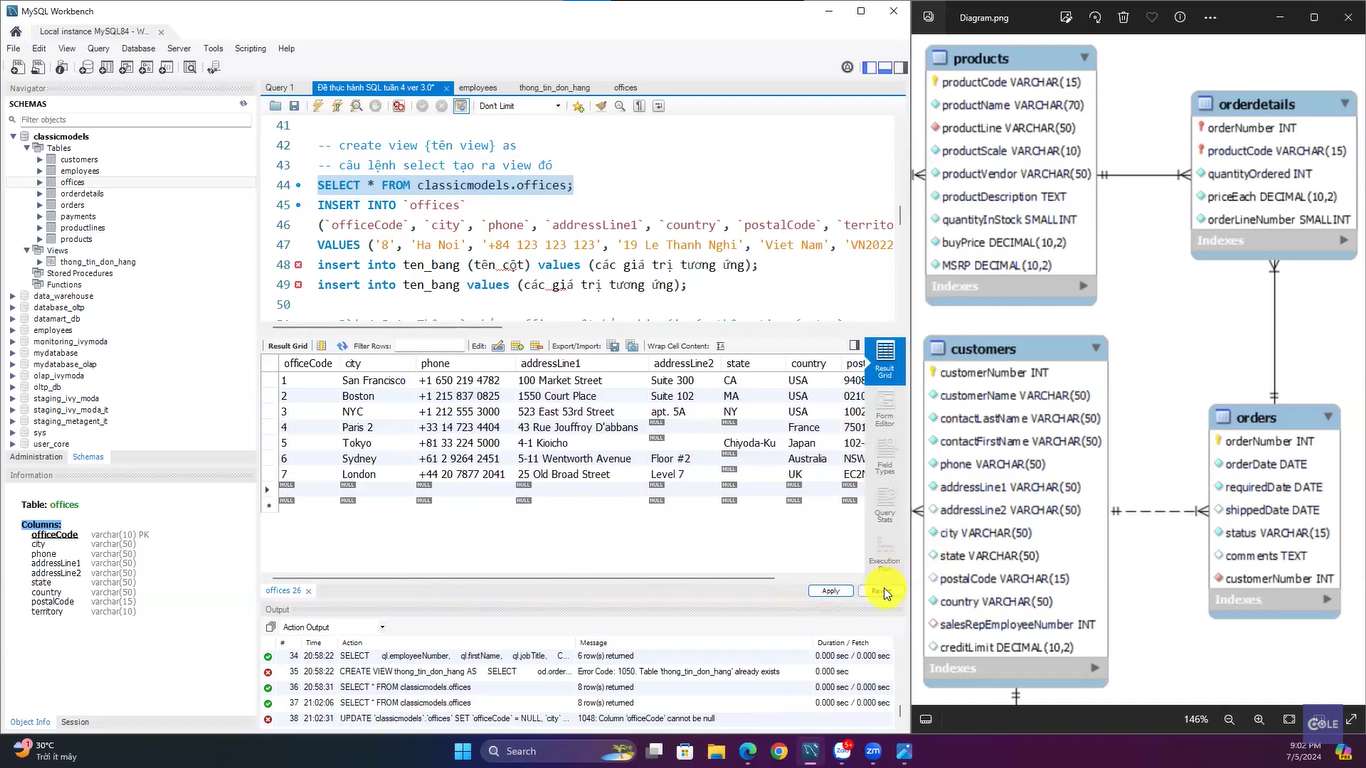This screenshot has height=768, width=1366.
Task: Open the schema inspector icon in main toolbar
Action: [x=62, y=68]
